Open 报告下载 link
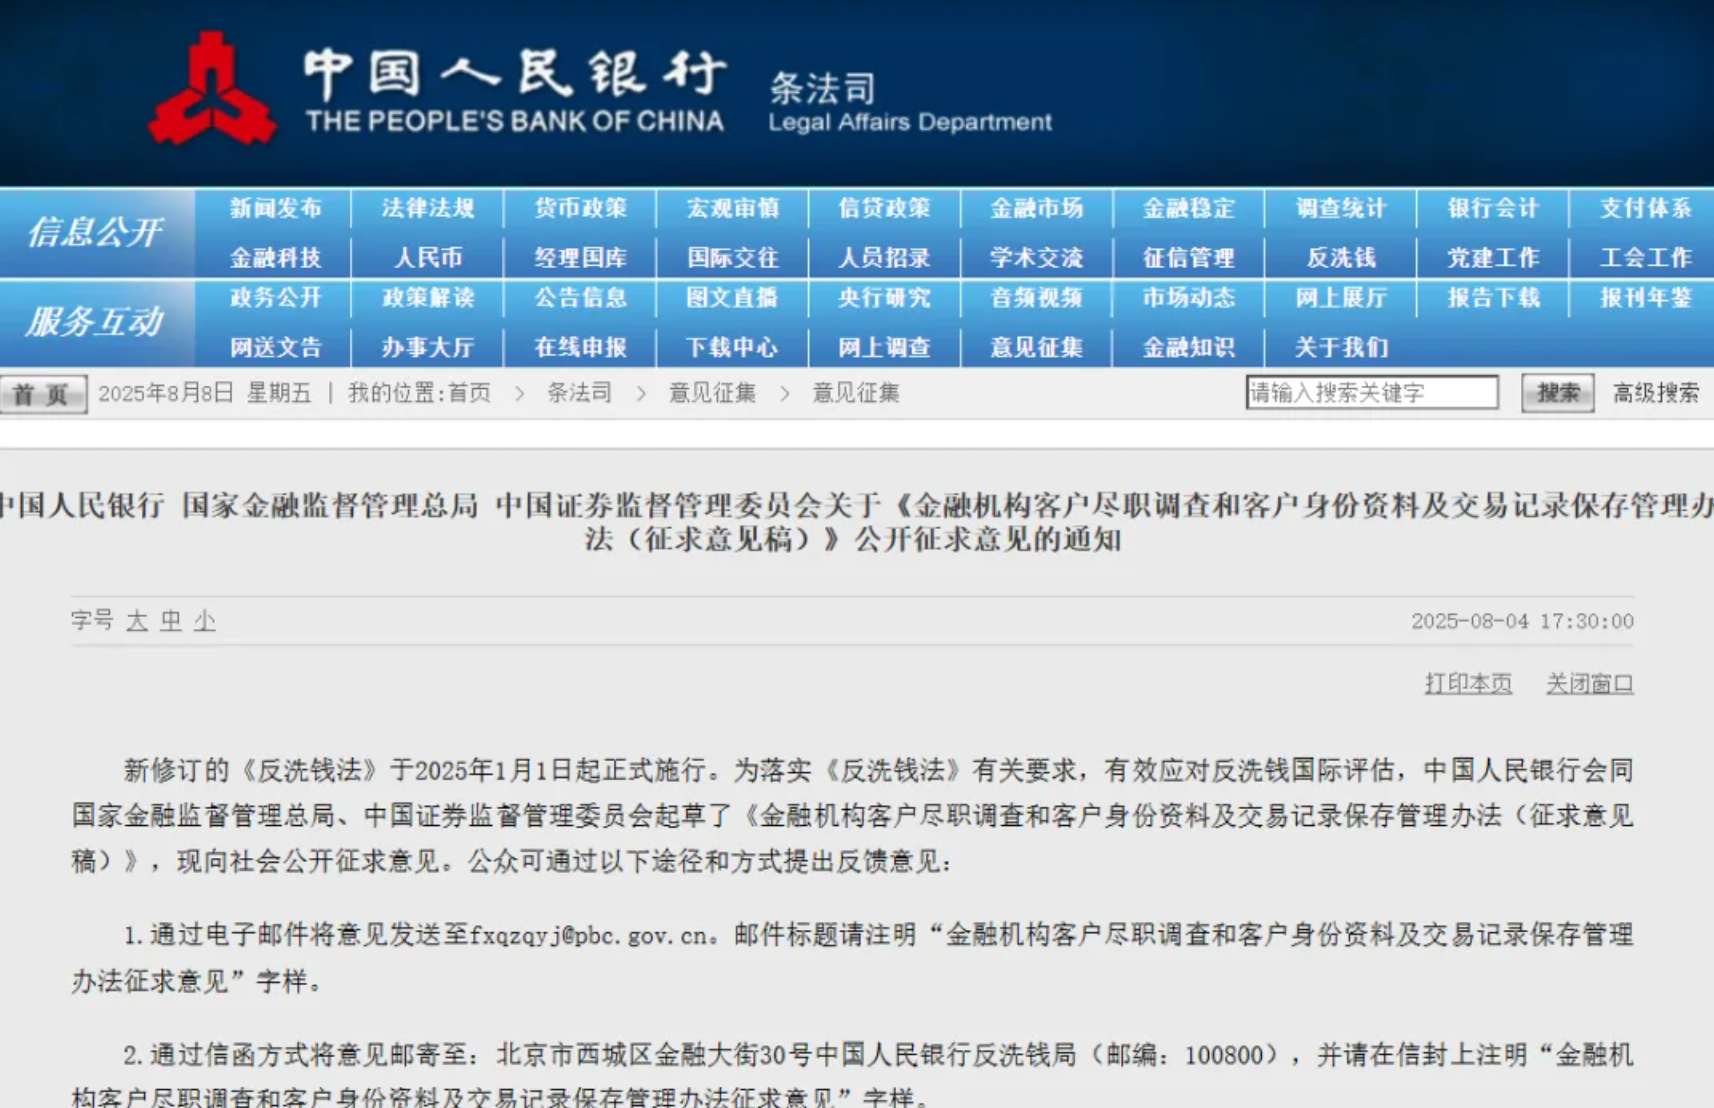Viewport: 1714px width, 1108px height. (x=1493, y=298)
